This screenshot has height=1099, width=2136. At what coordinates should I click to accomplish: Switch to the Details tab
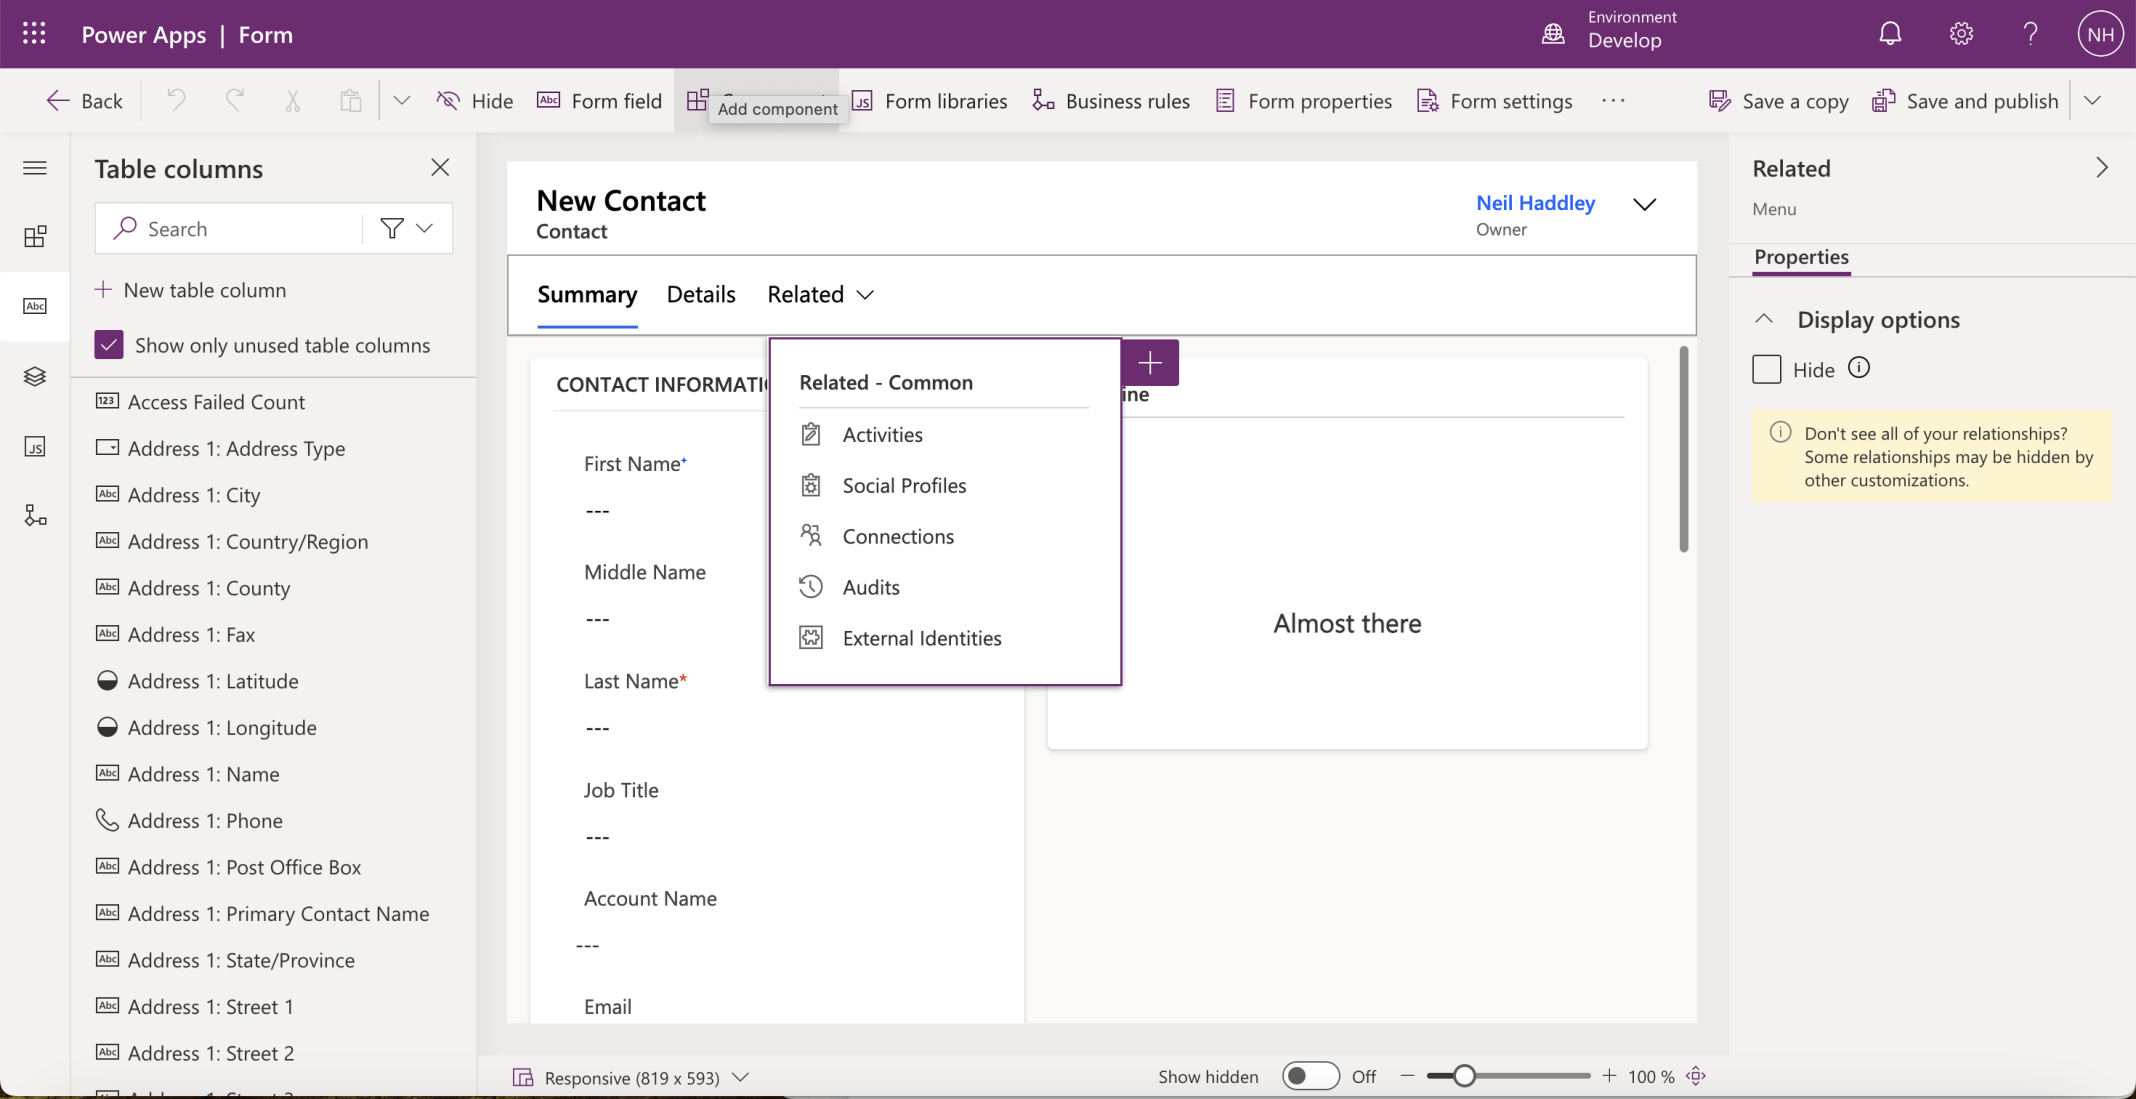700,294
